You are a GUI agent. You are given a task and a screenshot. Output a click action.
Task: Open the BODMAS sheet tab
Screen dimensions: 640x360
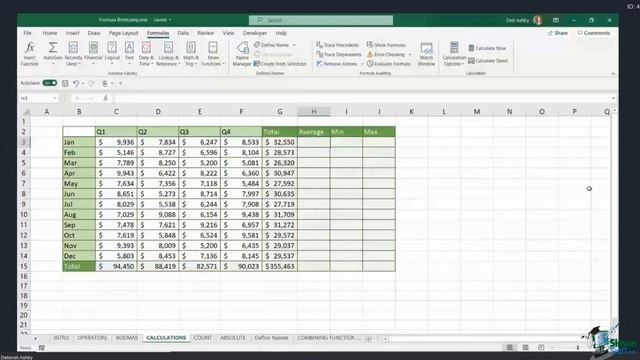[x=127, y=338]
